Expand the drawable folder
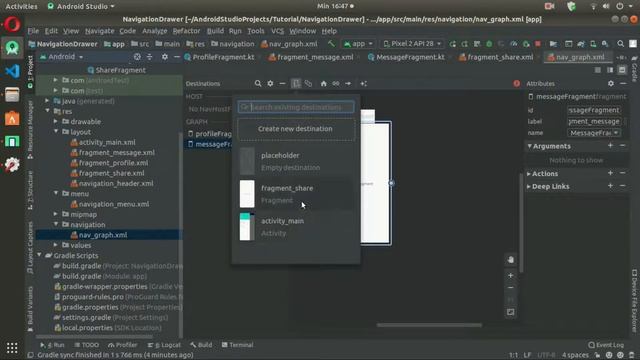Image resolution: width=640 pixels, height=360 pixels. [x=56, y=121]
